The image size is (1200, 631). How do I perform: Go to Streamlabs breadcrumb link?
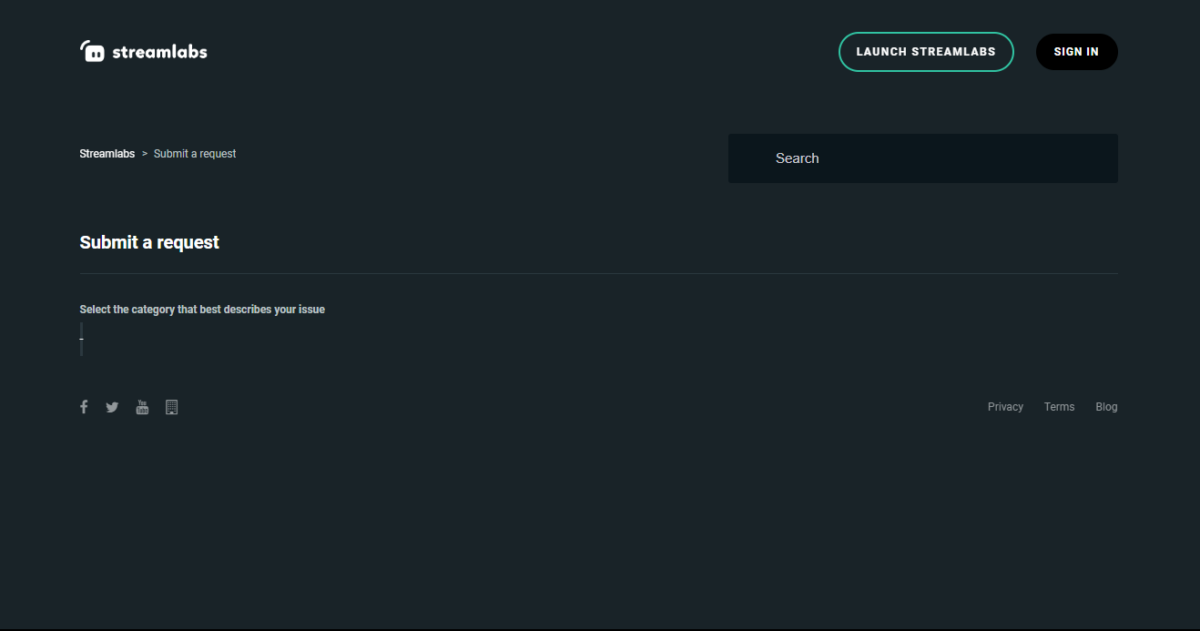click(107, 154)
